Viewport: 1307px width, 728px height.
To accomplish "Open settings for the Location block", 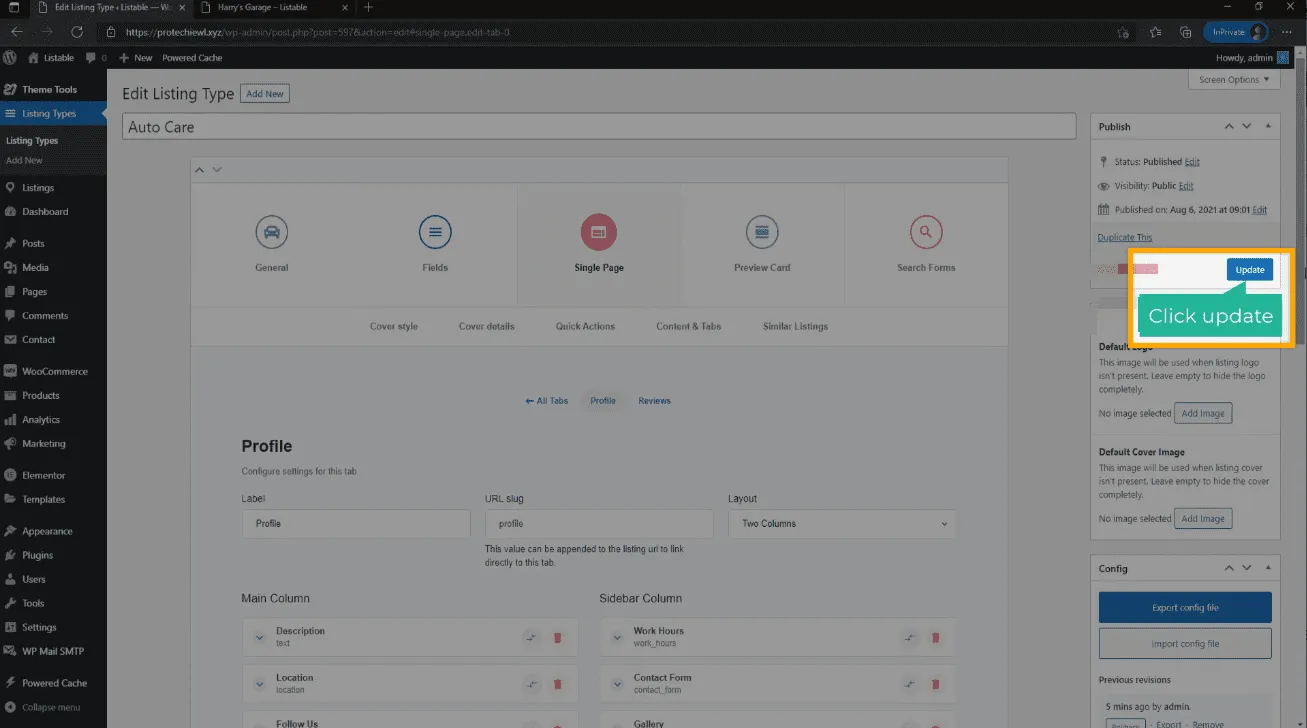I will click(532, 684).
